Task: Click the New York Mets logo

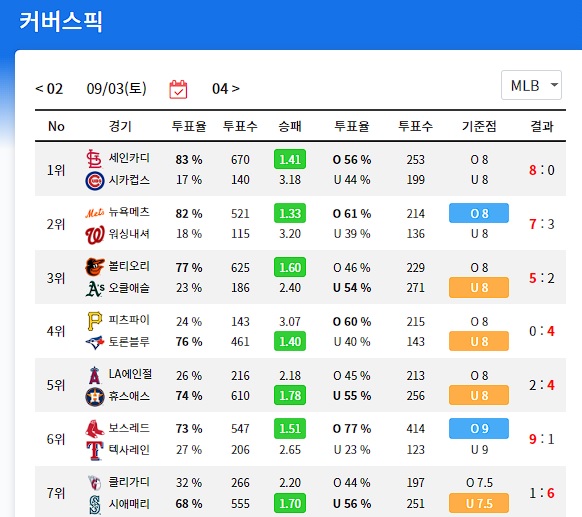Action: 95,213
